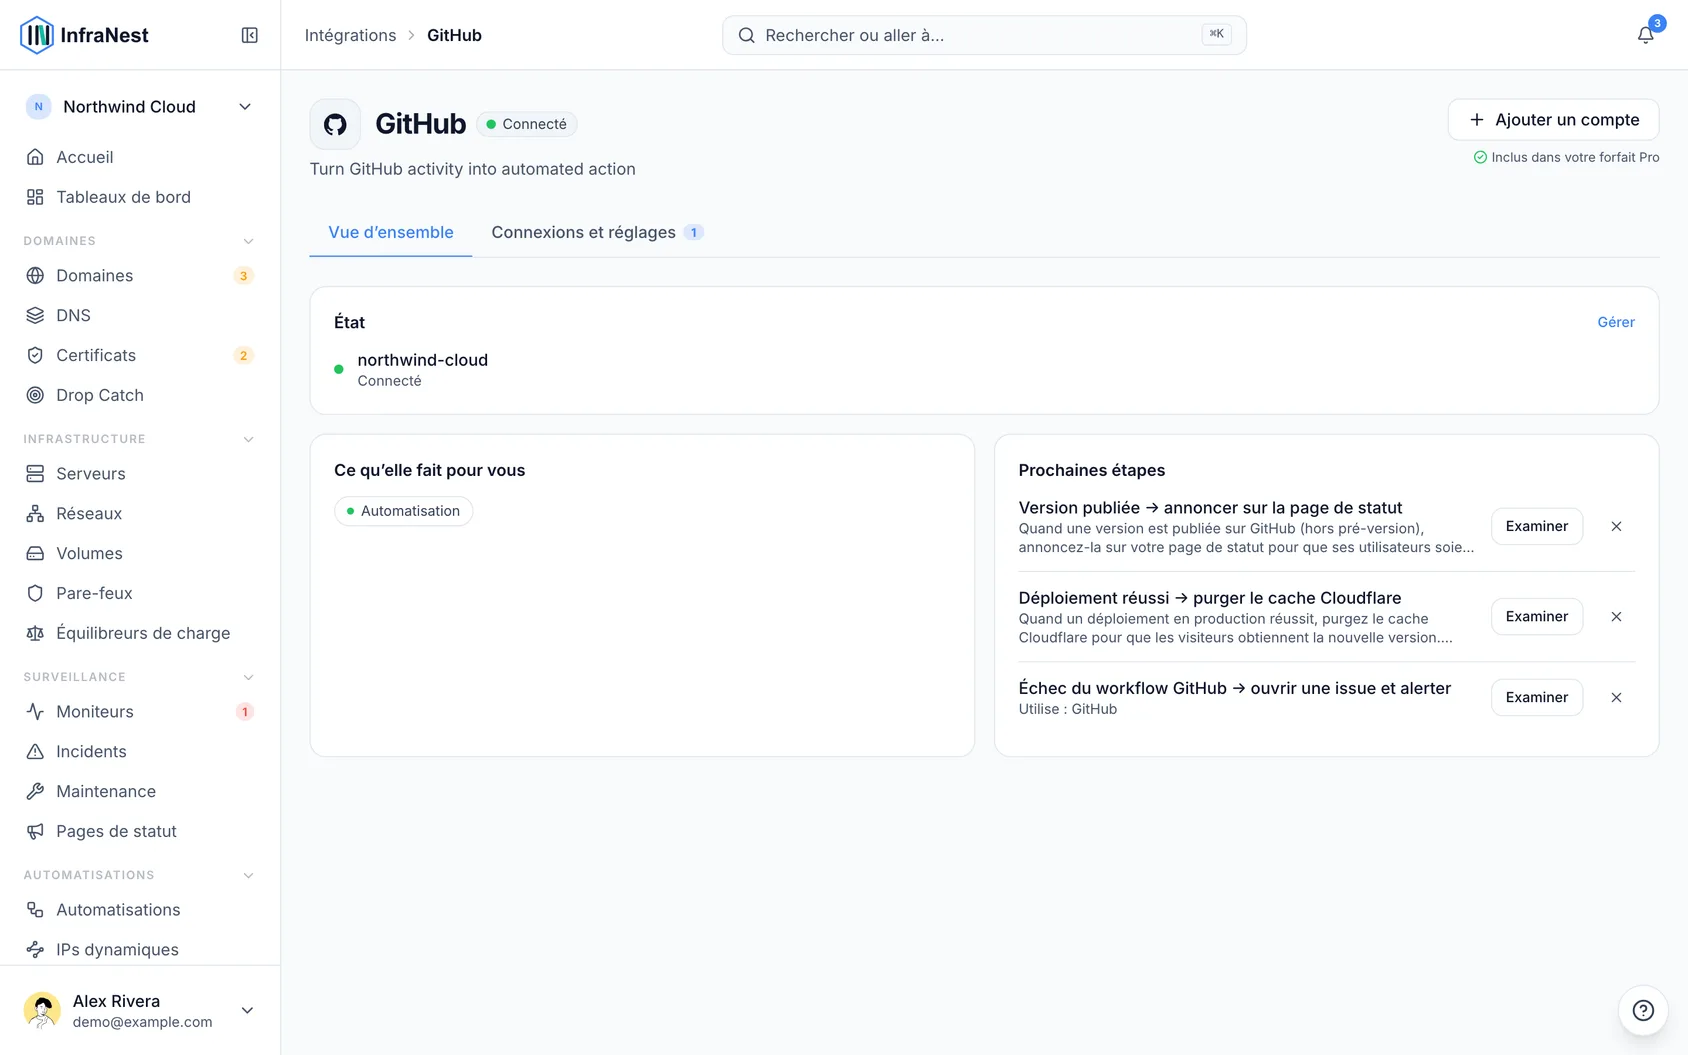Open Moniteurs activity item
This screenshot has height=1055, width=1688.
pos(140,711)
